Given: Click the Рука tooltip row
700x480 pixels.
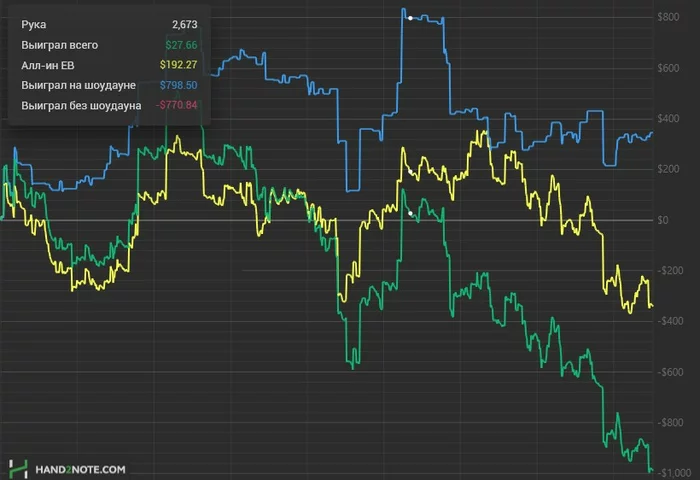Looking at the screenshot, I should 109,25.
